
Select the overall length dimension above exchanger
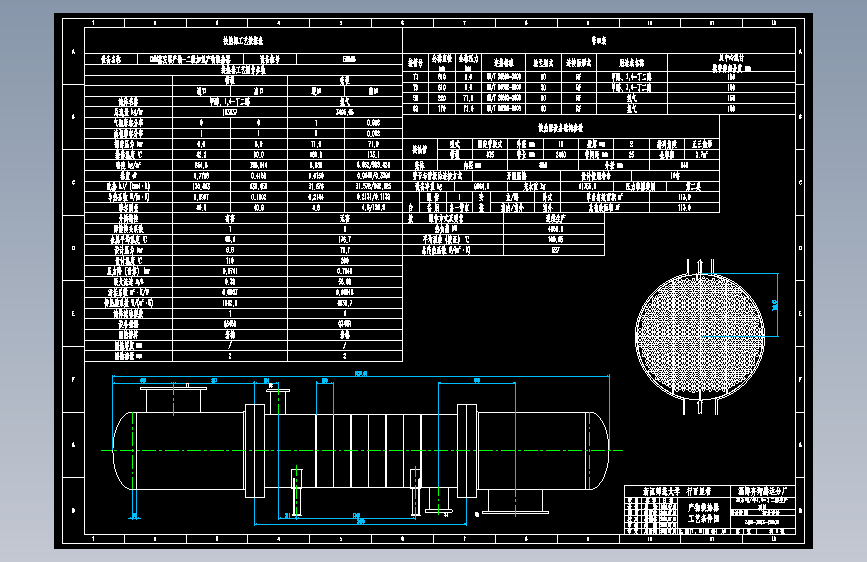(361, 375)
